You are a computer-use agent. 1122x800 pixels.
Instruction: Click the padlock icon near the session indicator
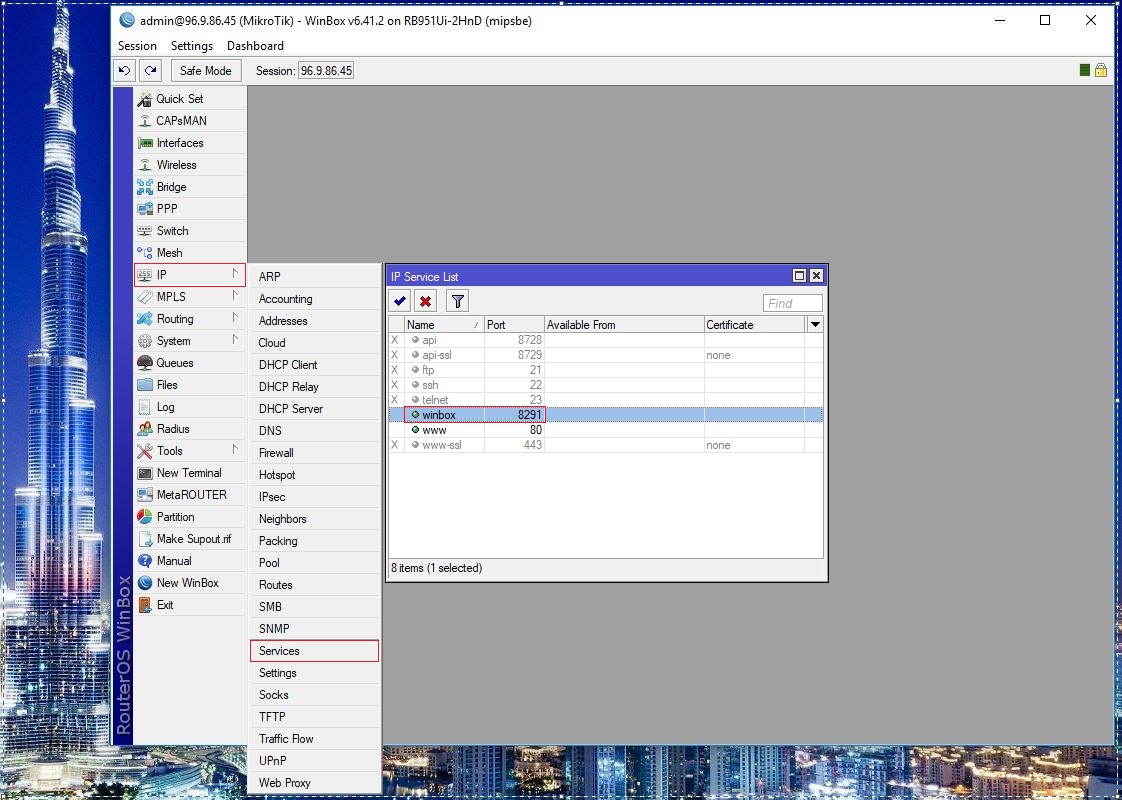[1101, 70]
